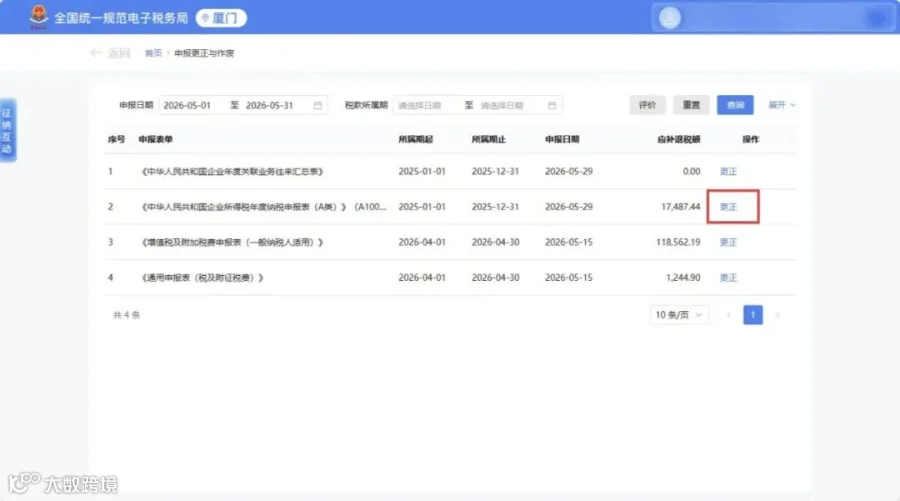Go to next page arrow
The image size is (900, 501).
point(778,315)
